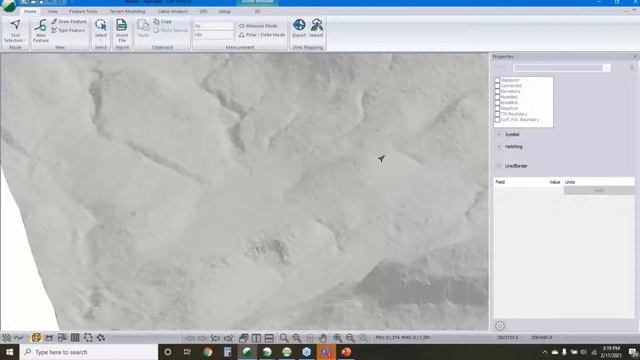The width and height of the screenshot is (640, 360).
Task: Click the Az input field
Action: click(213, 26)
